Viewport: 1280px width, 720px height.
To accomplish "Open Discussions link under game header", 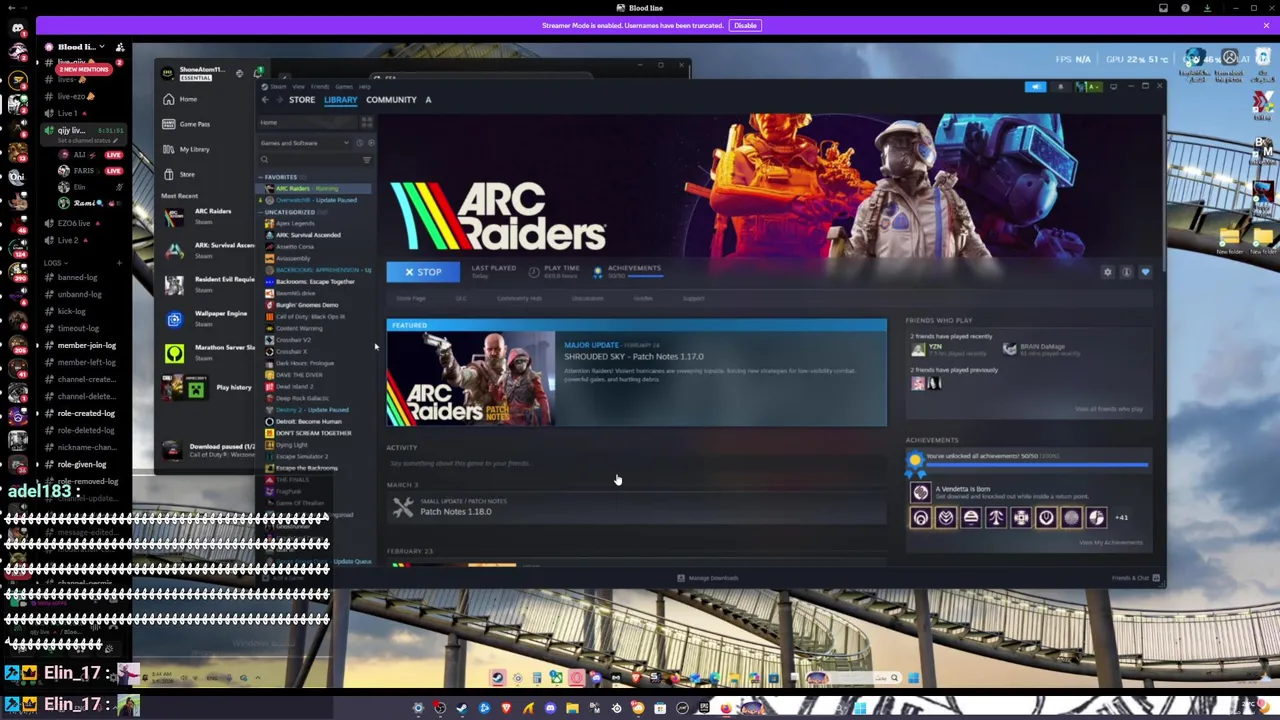I will [x=587, y=298].
